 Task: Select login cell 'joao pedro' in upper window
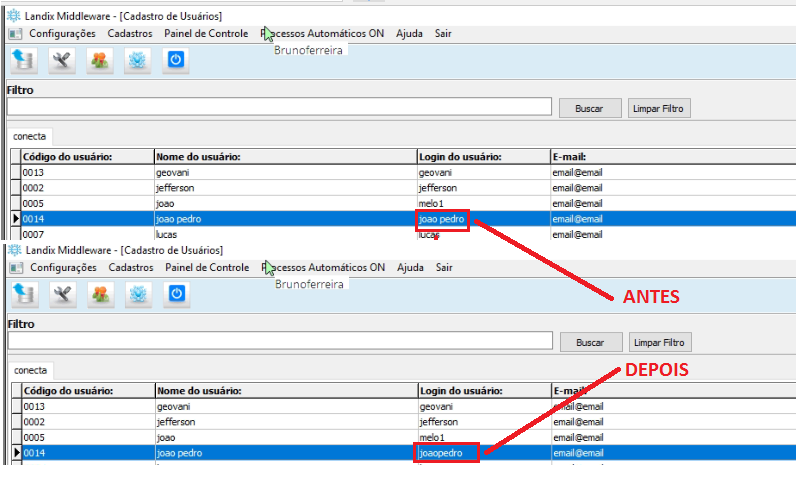tap(484, 219)
